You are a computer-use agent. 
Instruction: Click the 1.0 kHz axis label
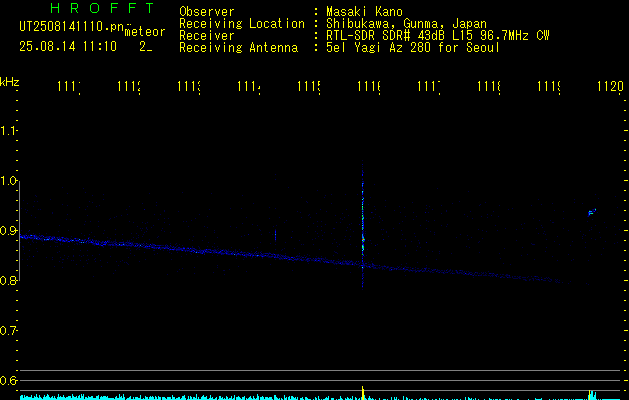click(8, 181)
